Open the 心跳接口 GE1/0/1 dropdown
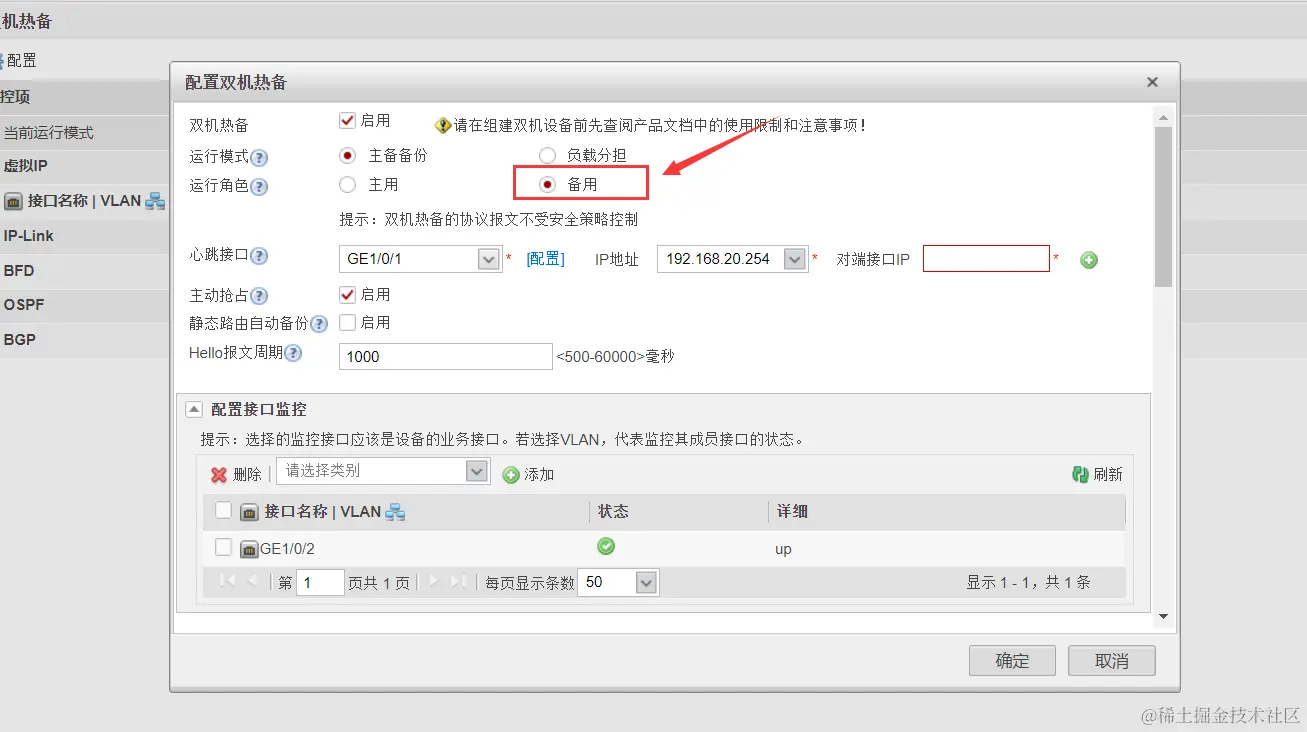Screen dimensions: 1307x732 [489, 259]
